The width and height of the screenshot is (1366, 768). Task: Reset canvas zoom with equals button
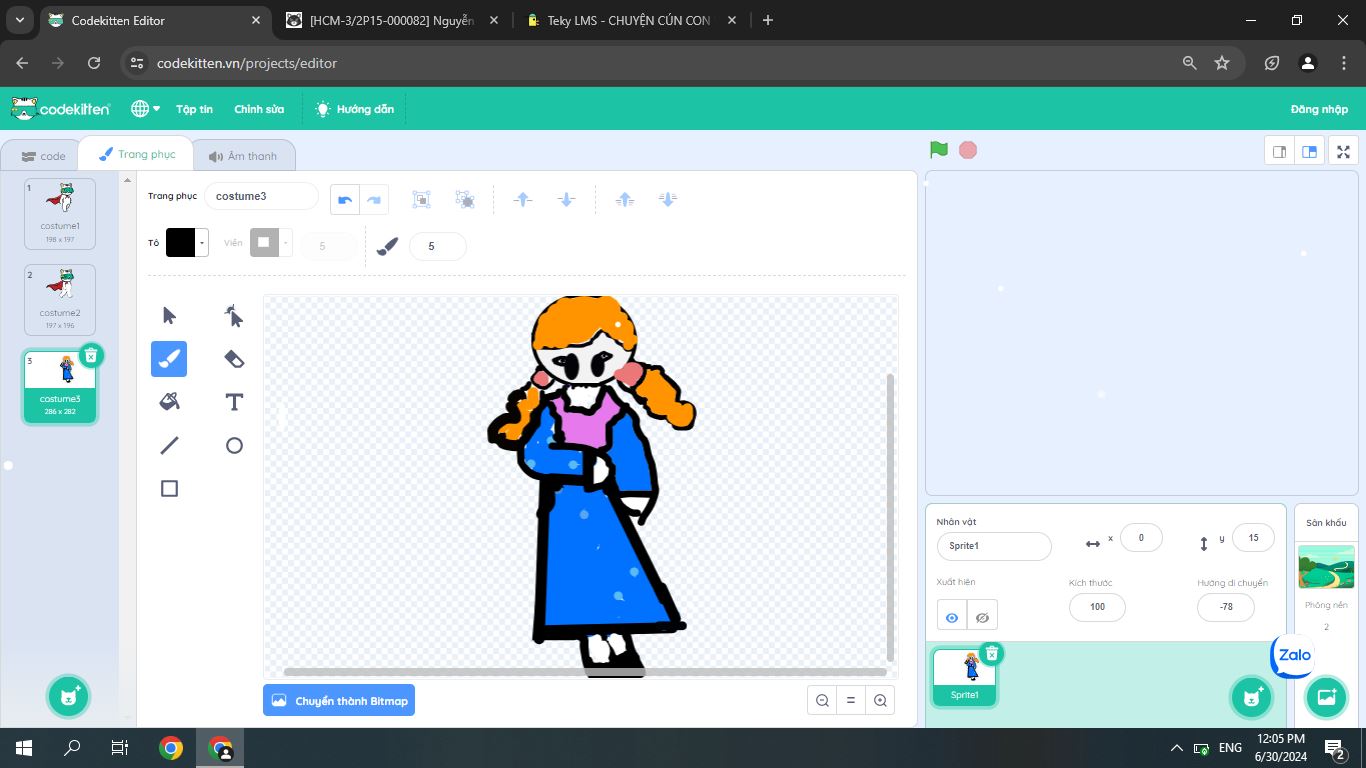click(851, 701)
